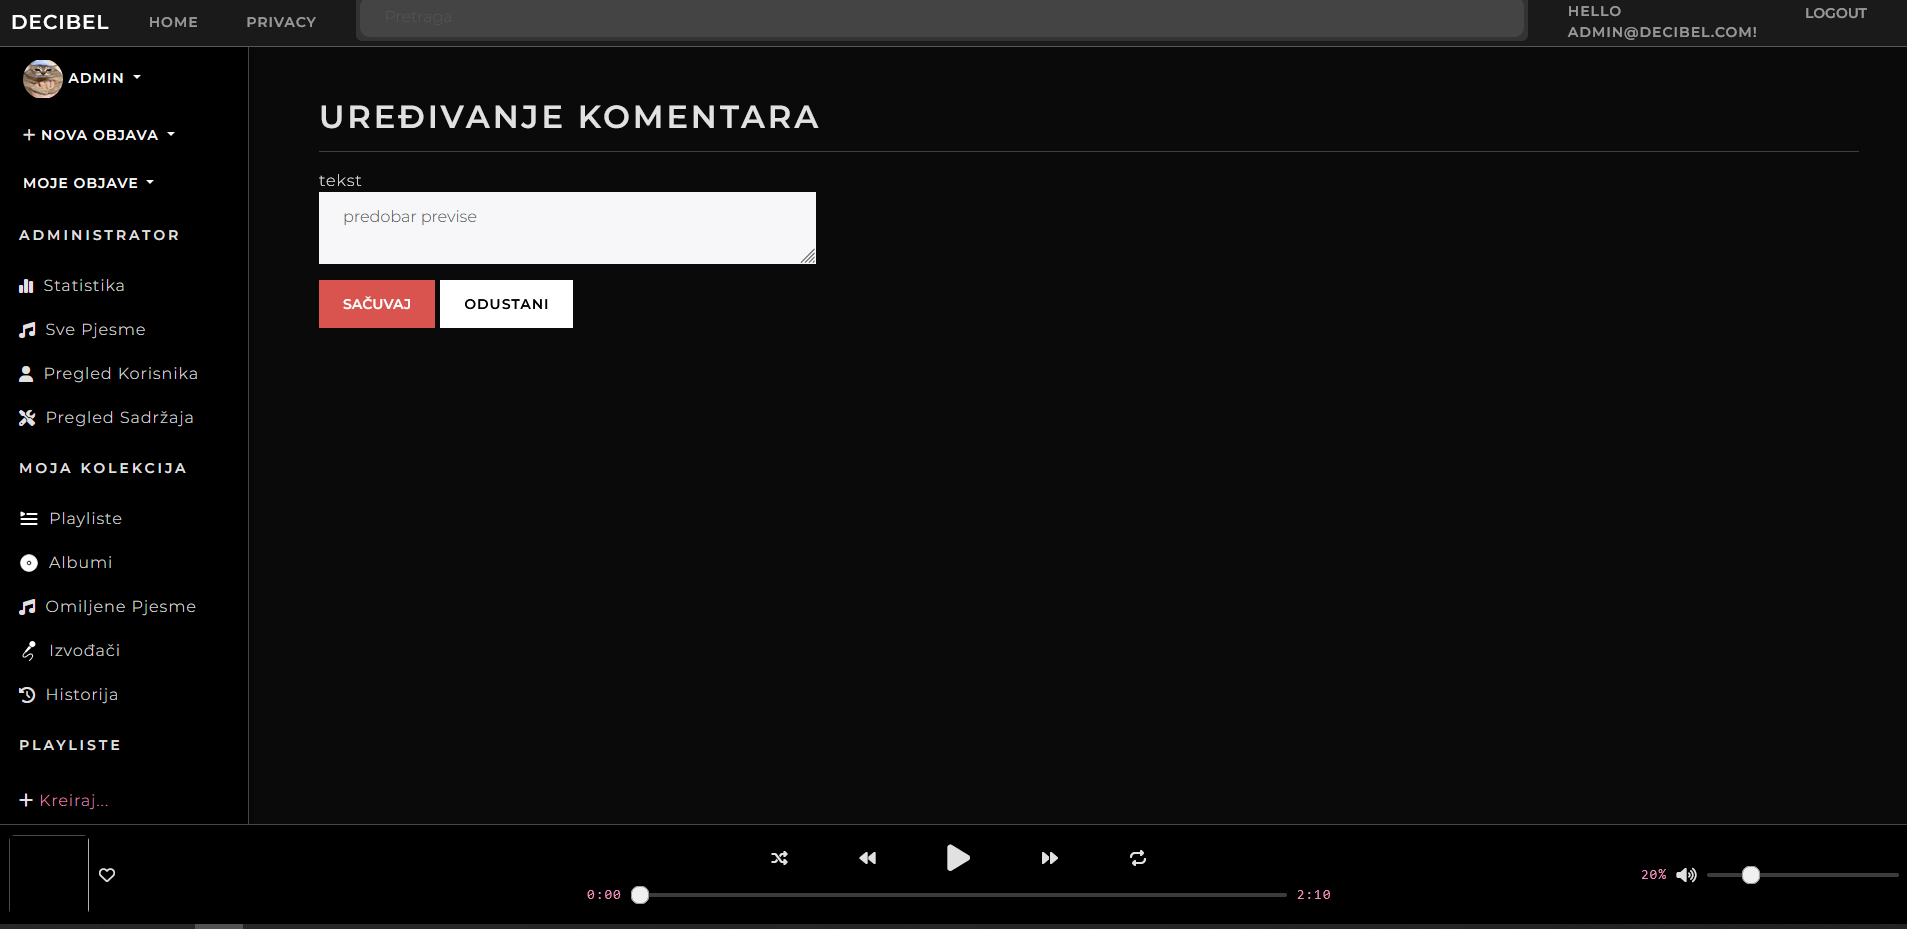Open Pregled Sadržaja page
This screenshot has width=1907, height=929.
[119, 418]
